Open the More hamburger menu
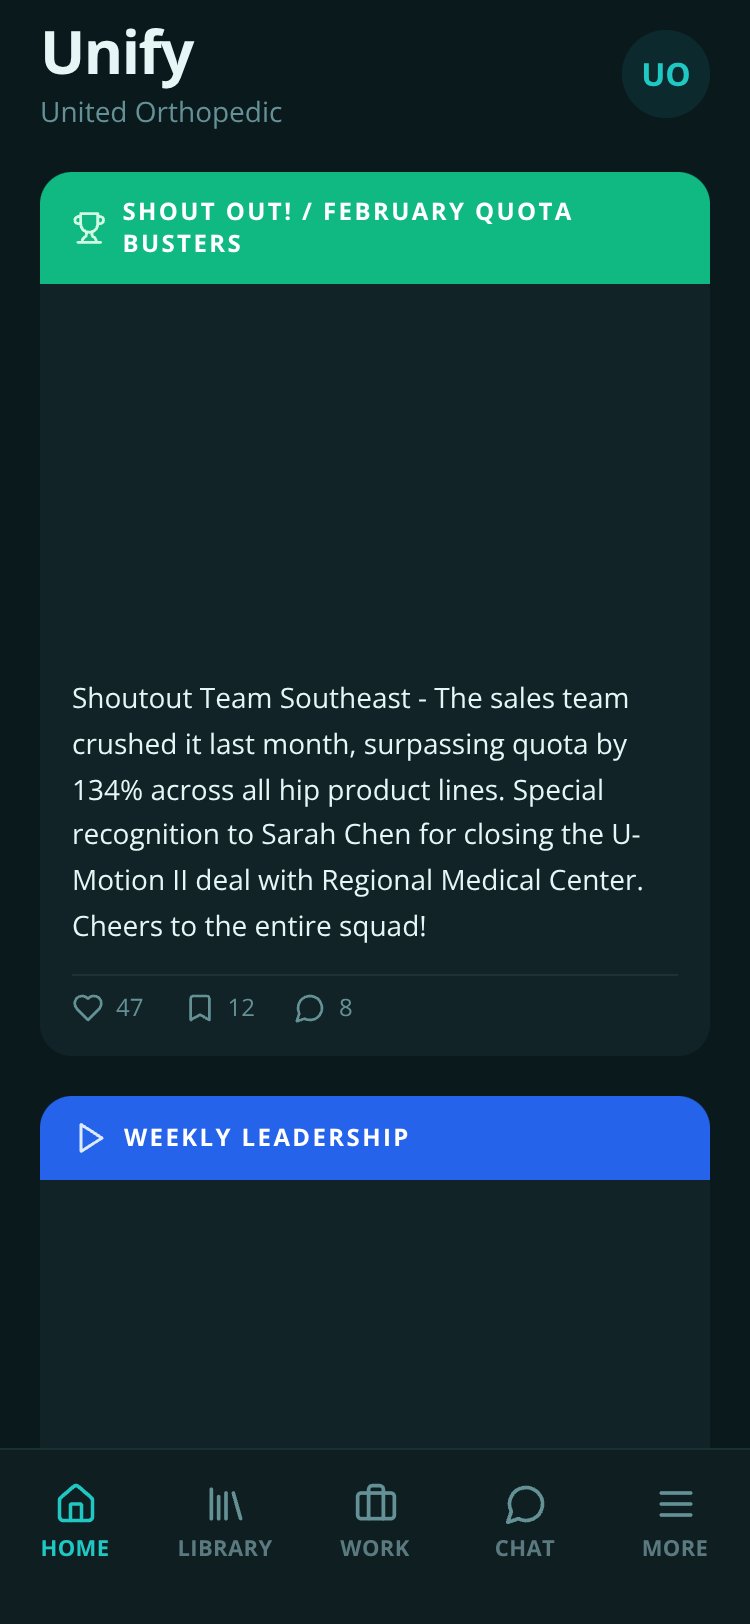Viewport: 750px width, 1624px height. click(x=675, y=1521)
